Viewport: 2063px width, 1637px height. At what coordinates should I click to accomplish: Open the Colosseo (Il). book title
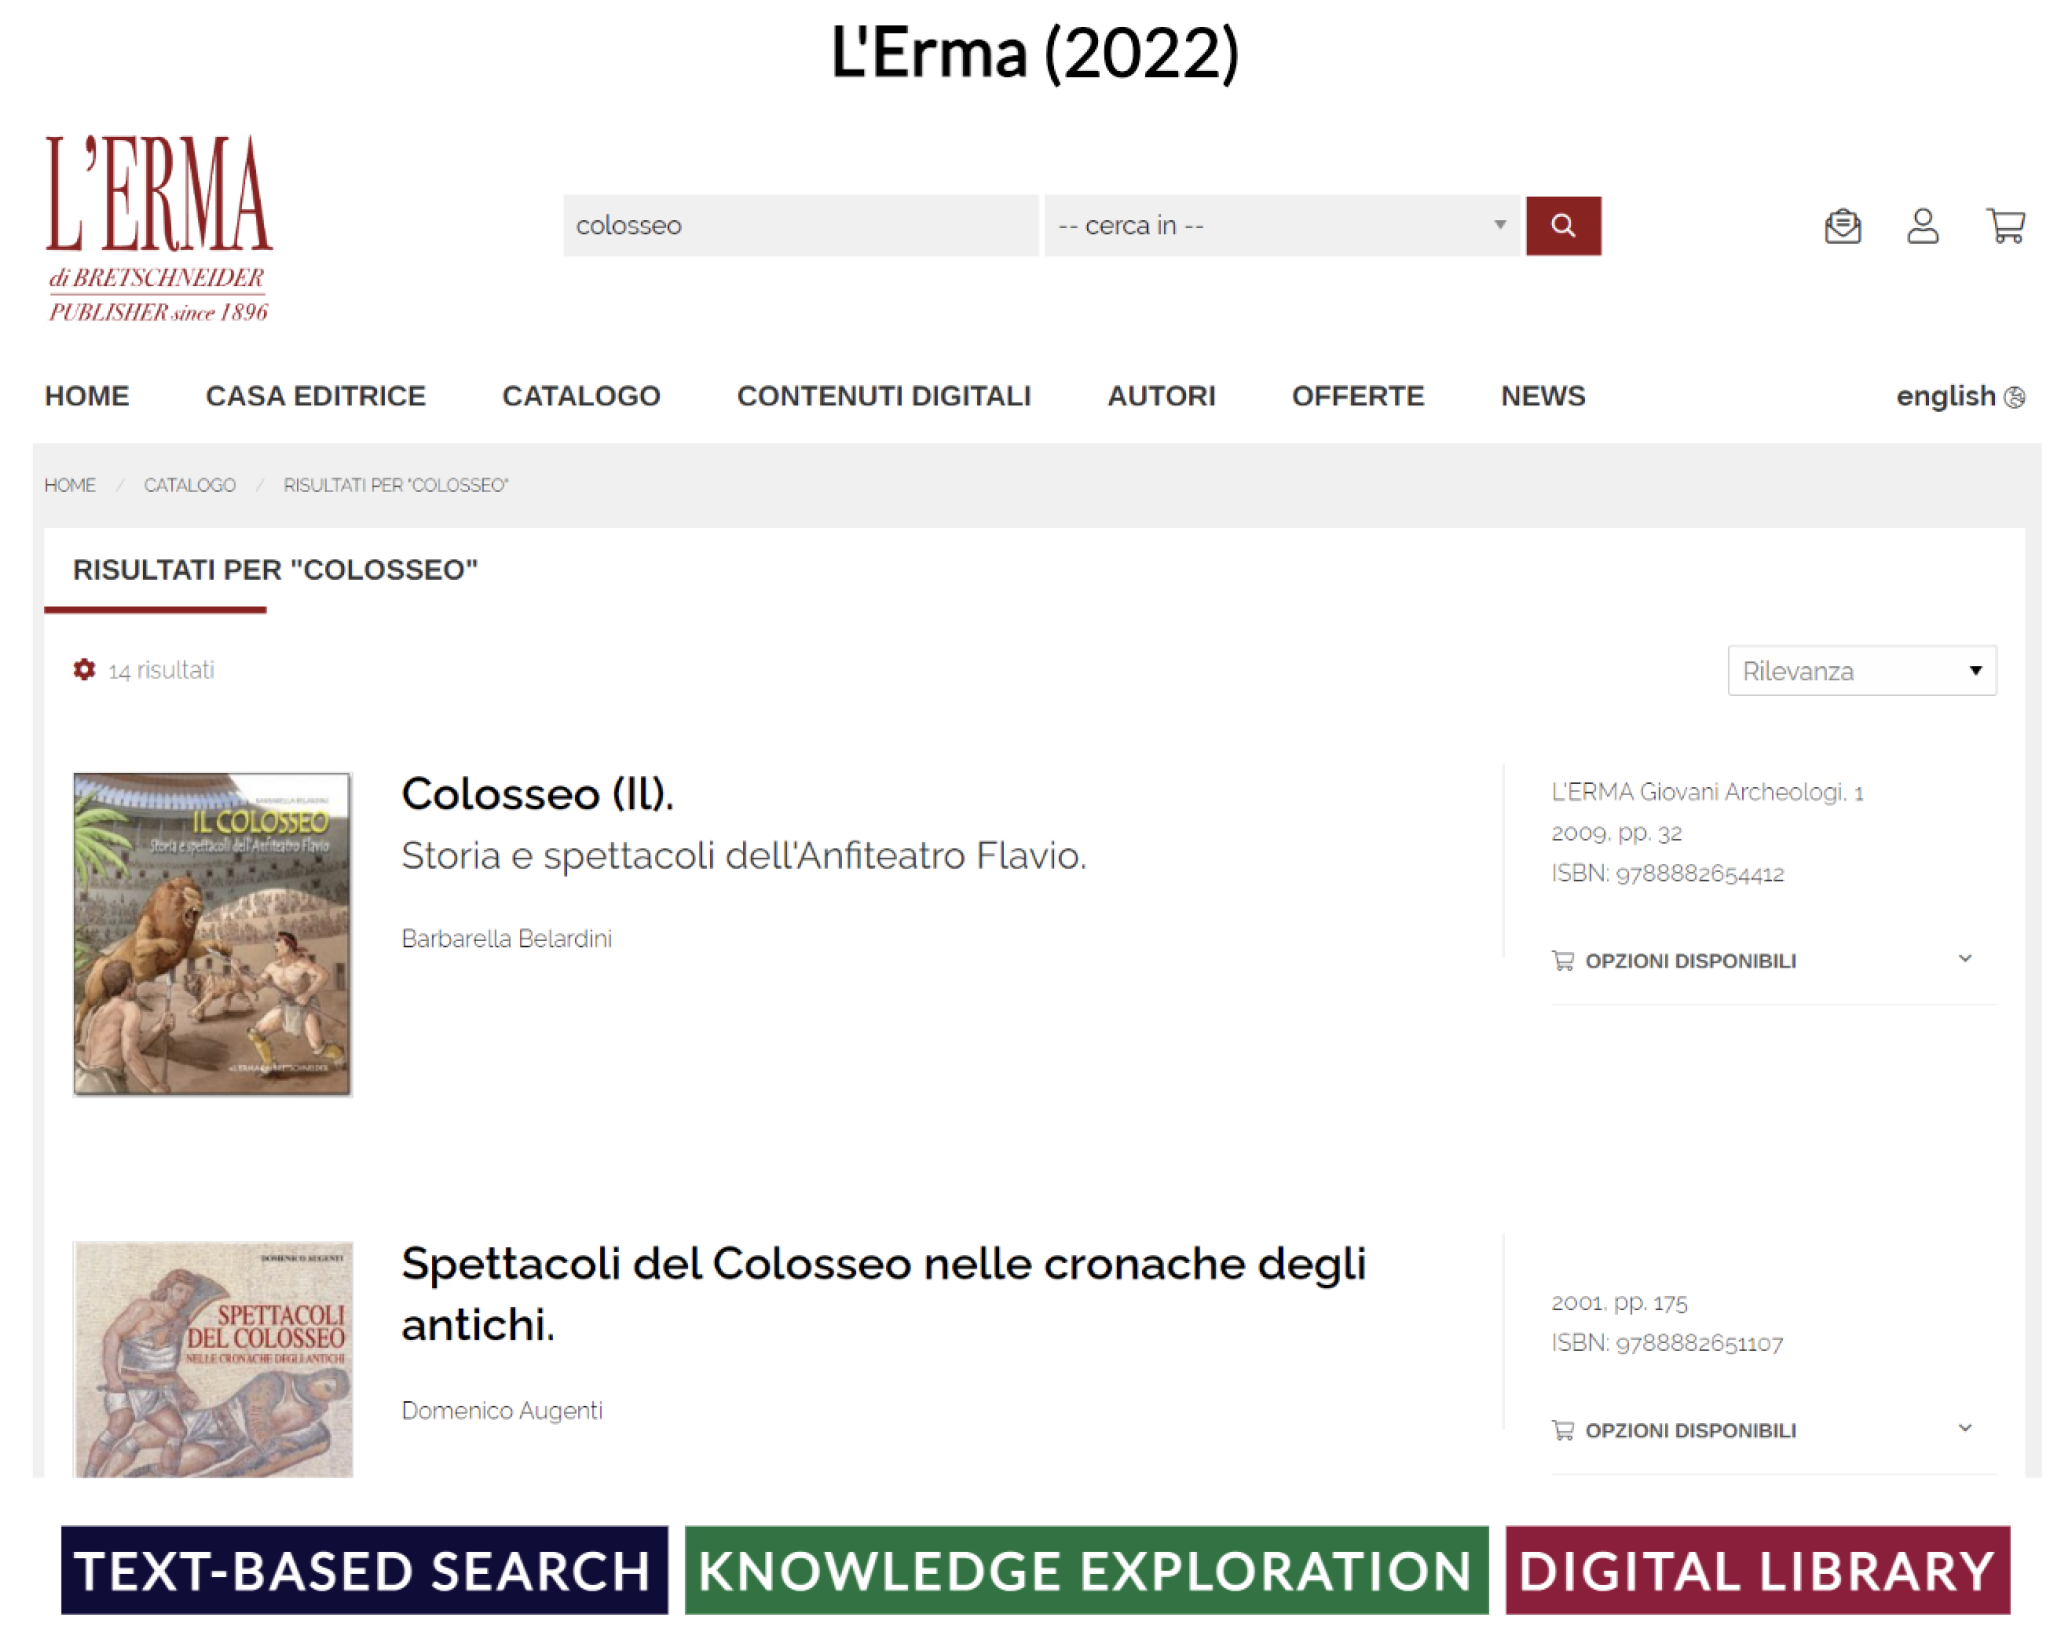point(537,794)
